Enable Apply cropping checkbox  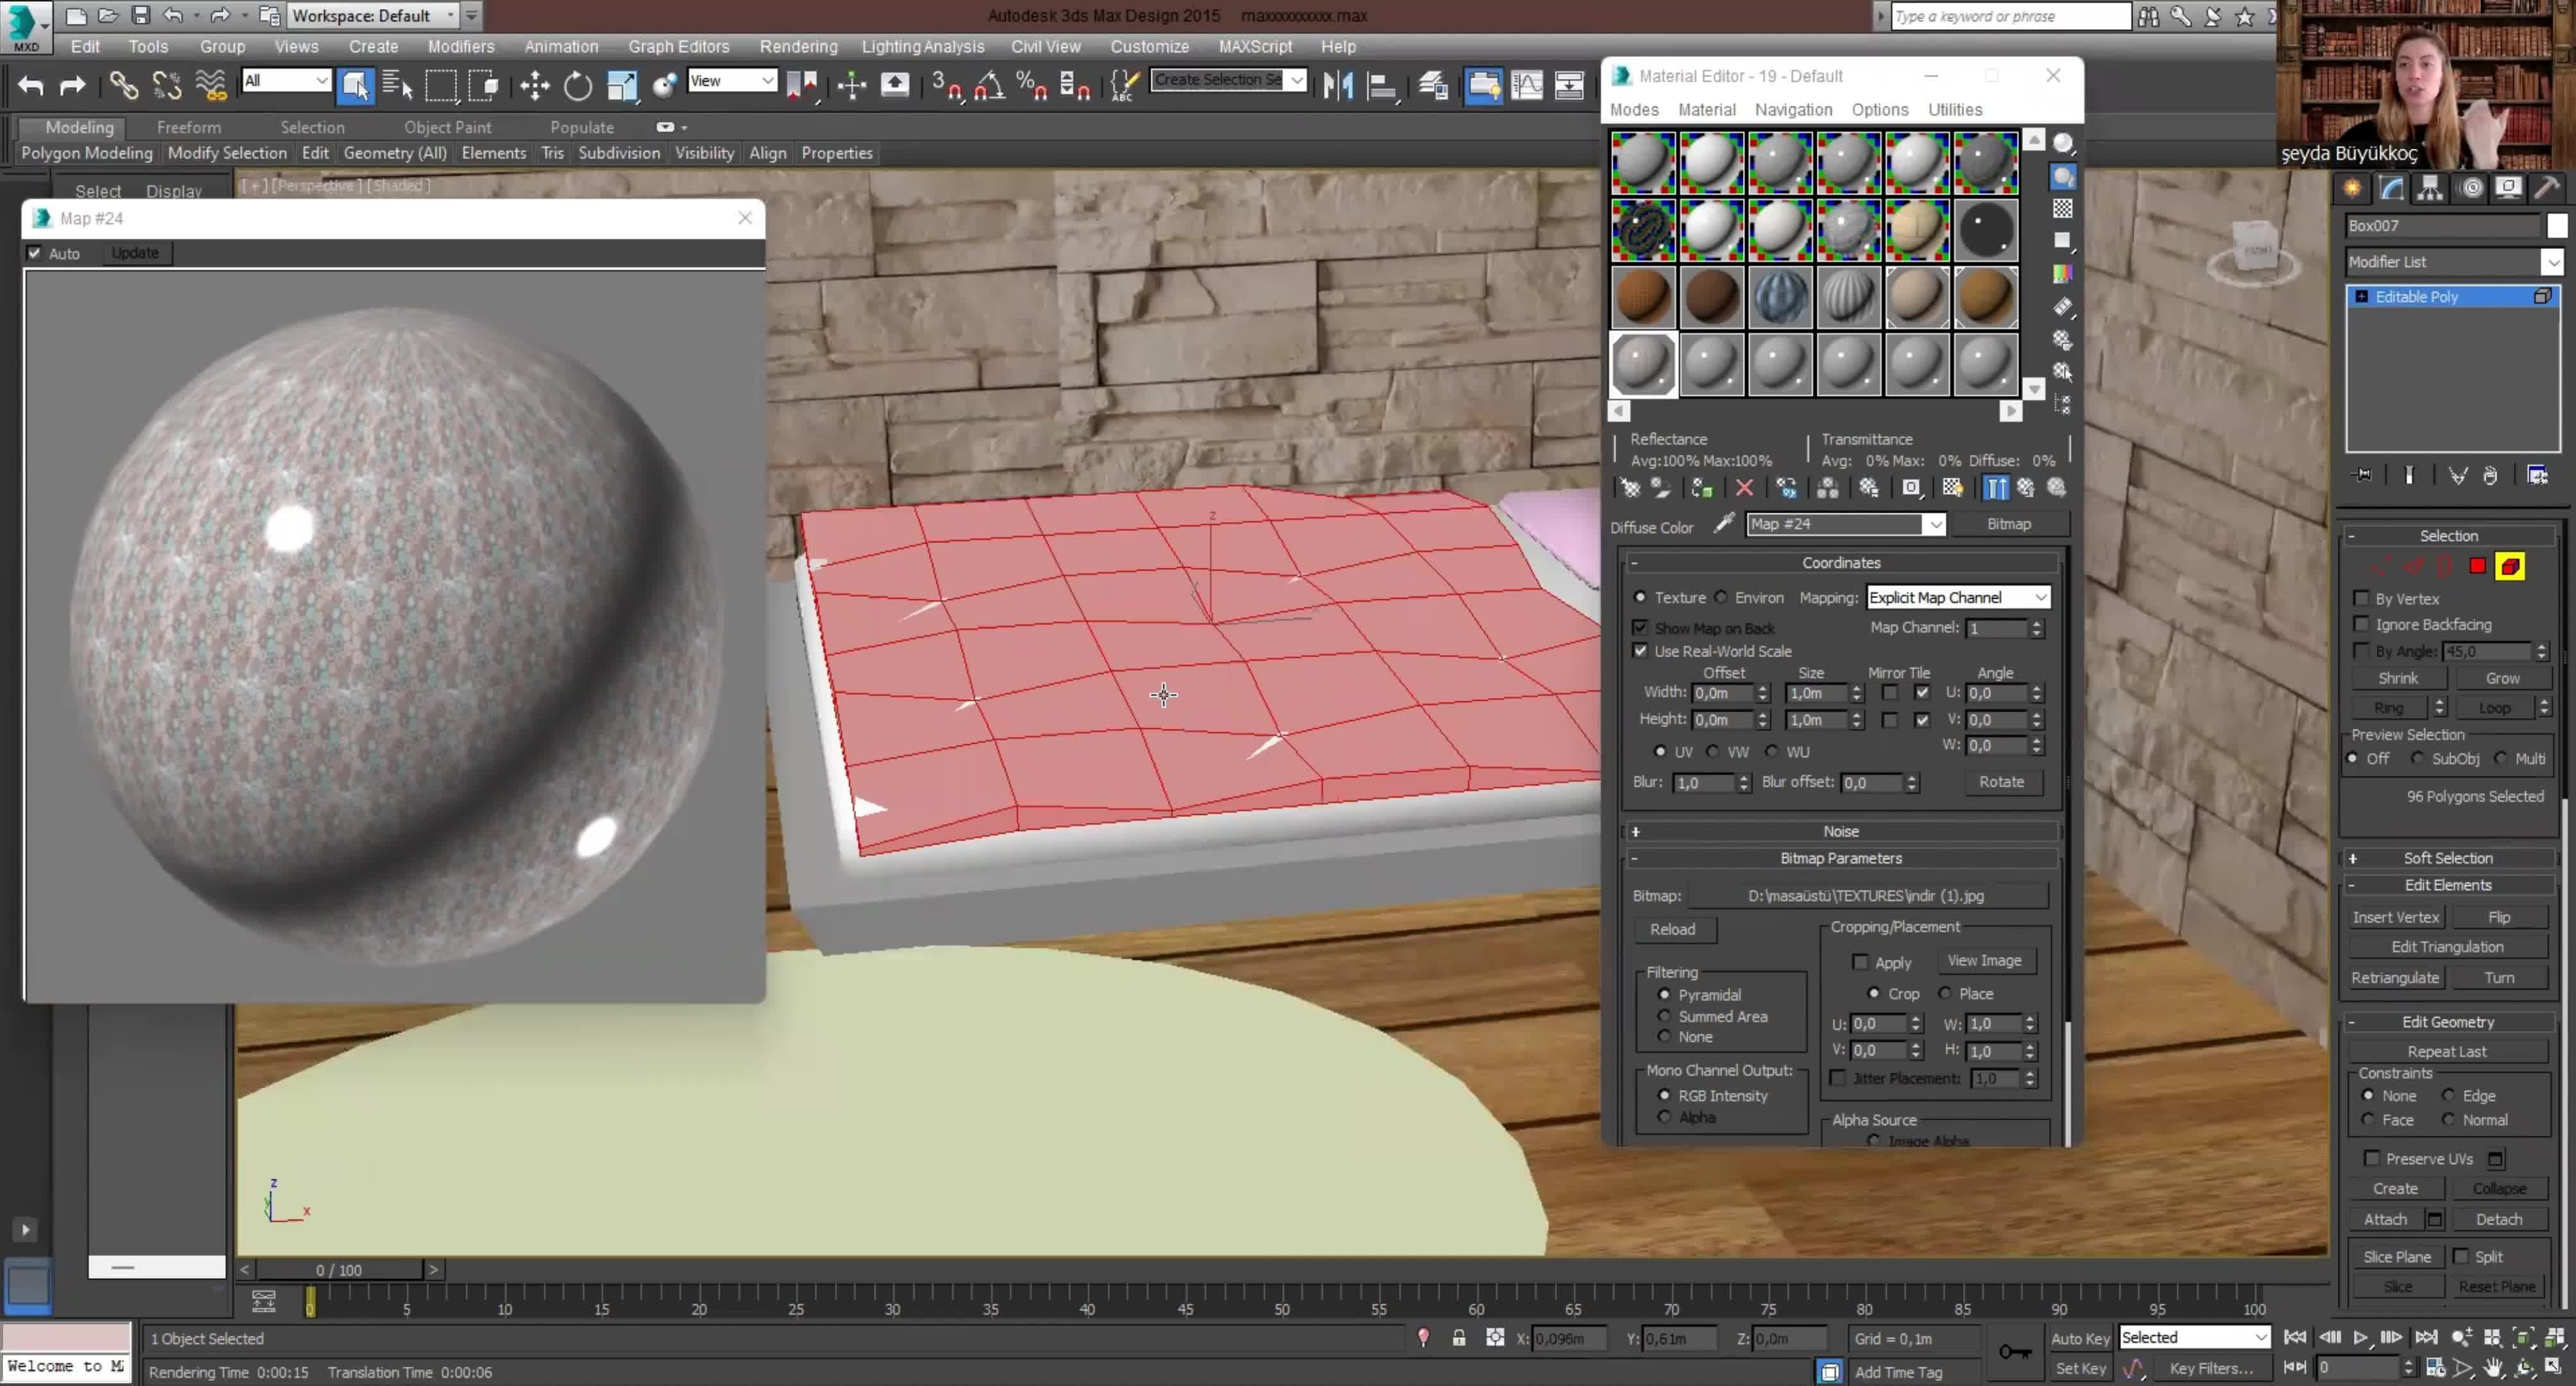[x=1860, y=962]
